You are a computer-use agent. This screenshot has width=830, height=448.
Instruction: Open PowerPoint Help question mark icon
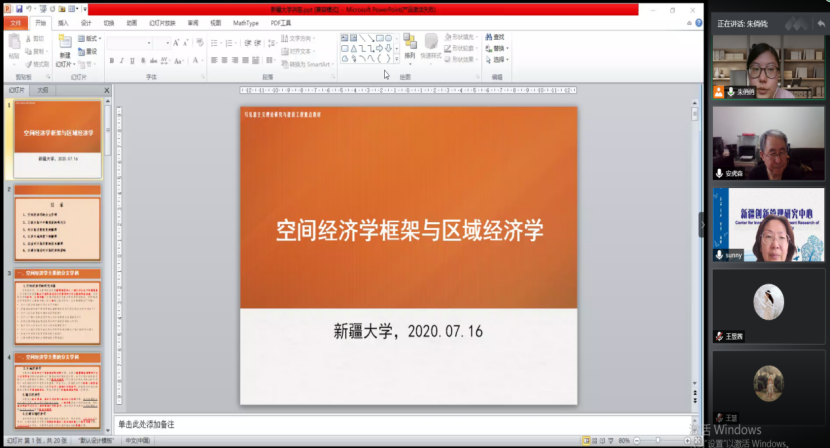(x=699, y=23)
